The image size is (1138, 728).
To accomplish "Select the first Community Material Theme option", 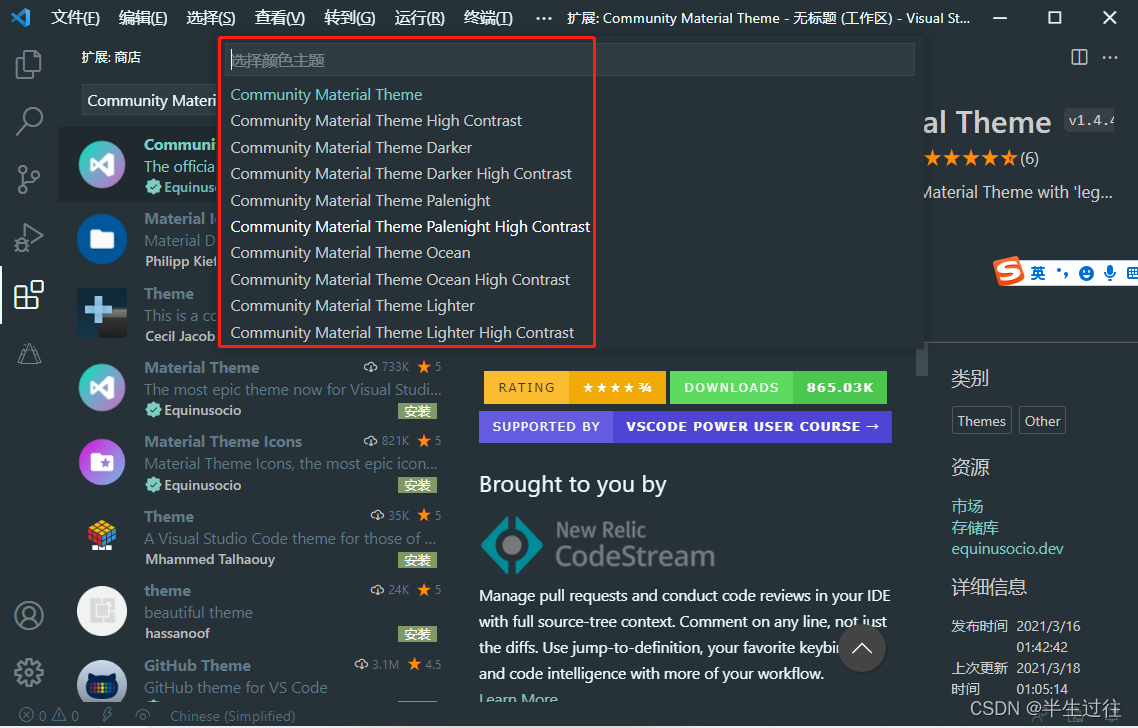I will coord(570,94).
